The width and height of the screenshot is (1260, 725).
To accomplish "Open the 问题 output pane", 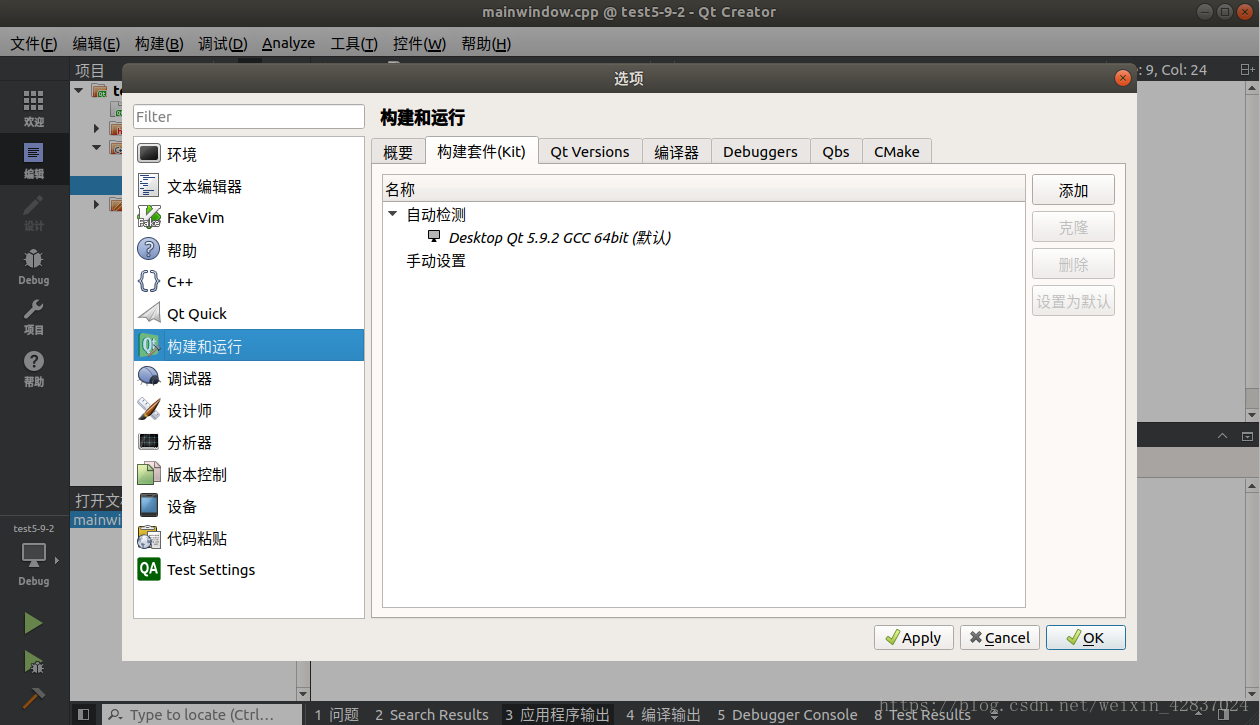I will pos(337,714).
